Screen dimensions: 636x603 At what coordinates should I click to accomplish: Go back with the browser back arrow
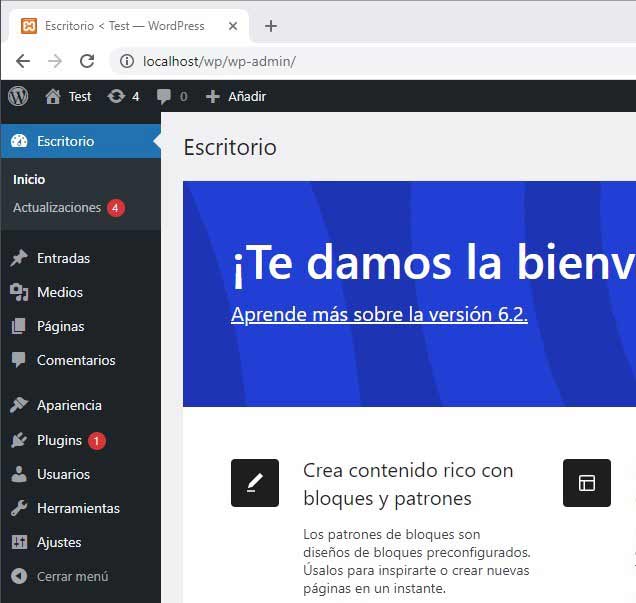pos(23,61)
